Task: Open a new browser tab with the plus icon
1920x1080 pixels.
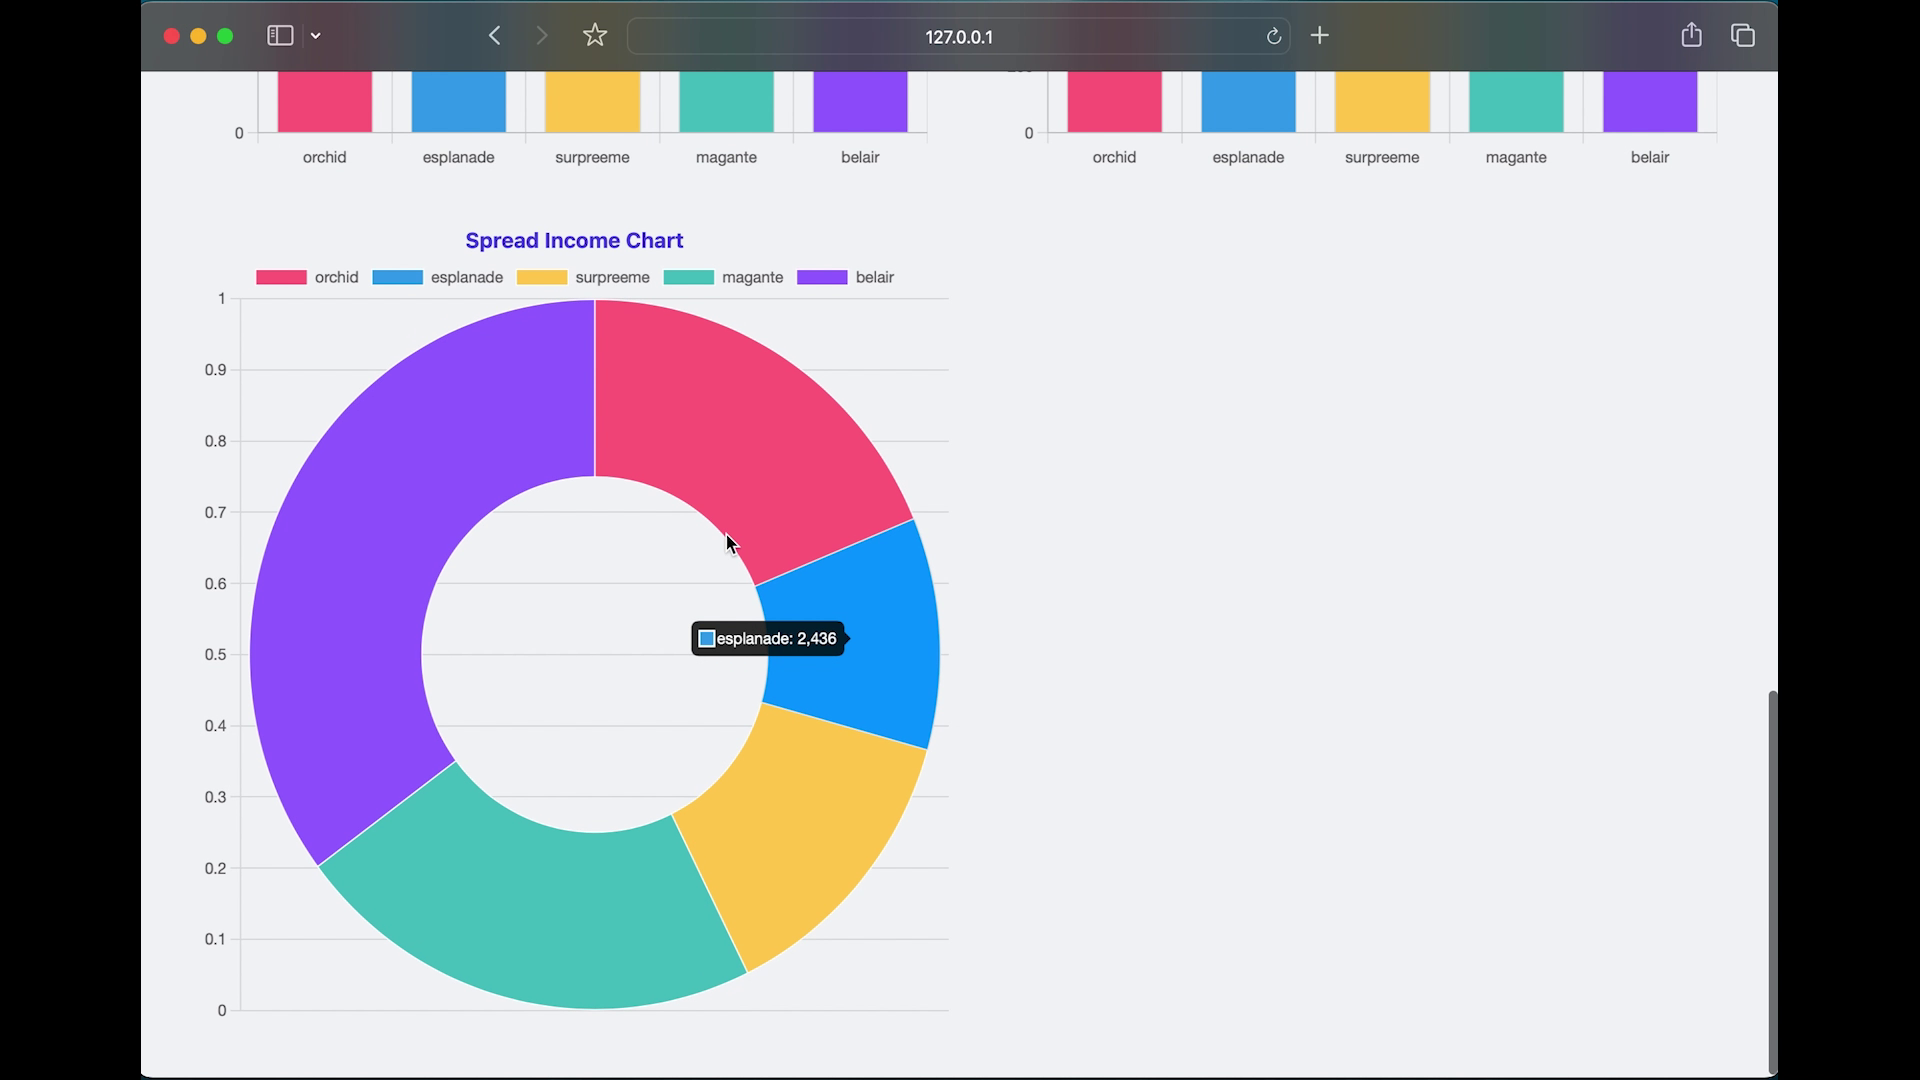Action: coord(1319,35)
